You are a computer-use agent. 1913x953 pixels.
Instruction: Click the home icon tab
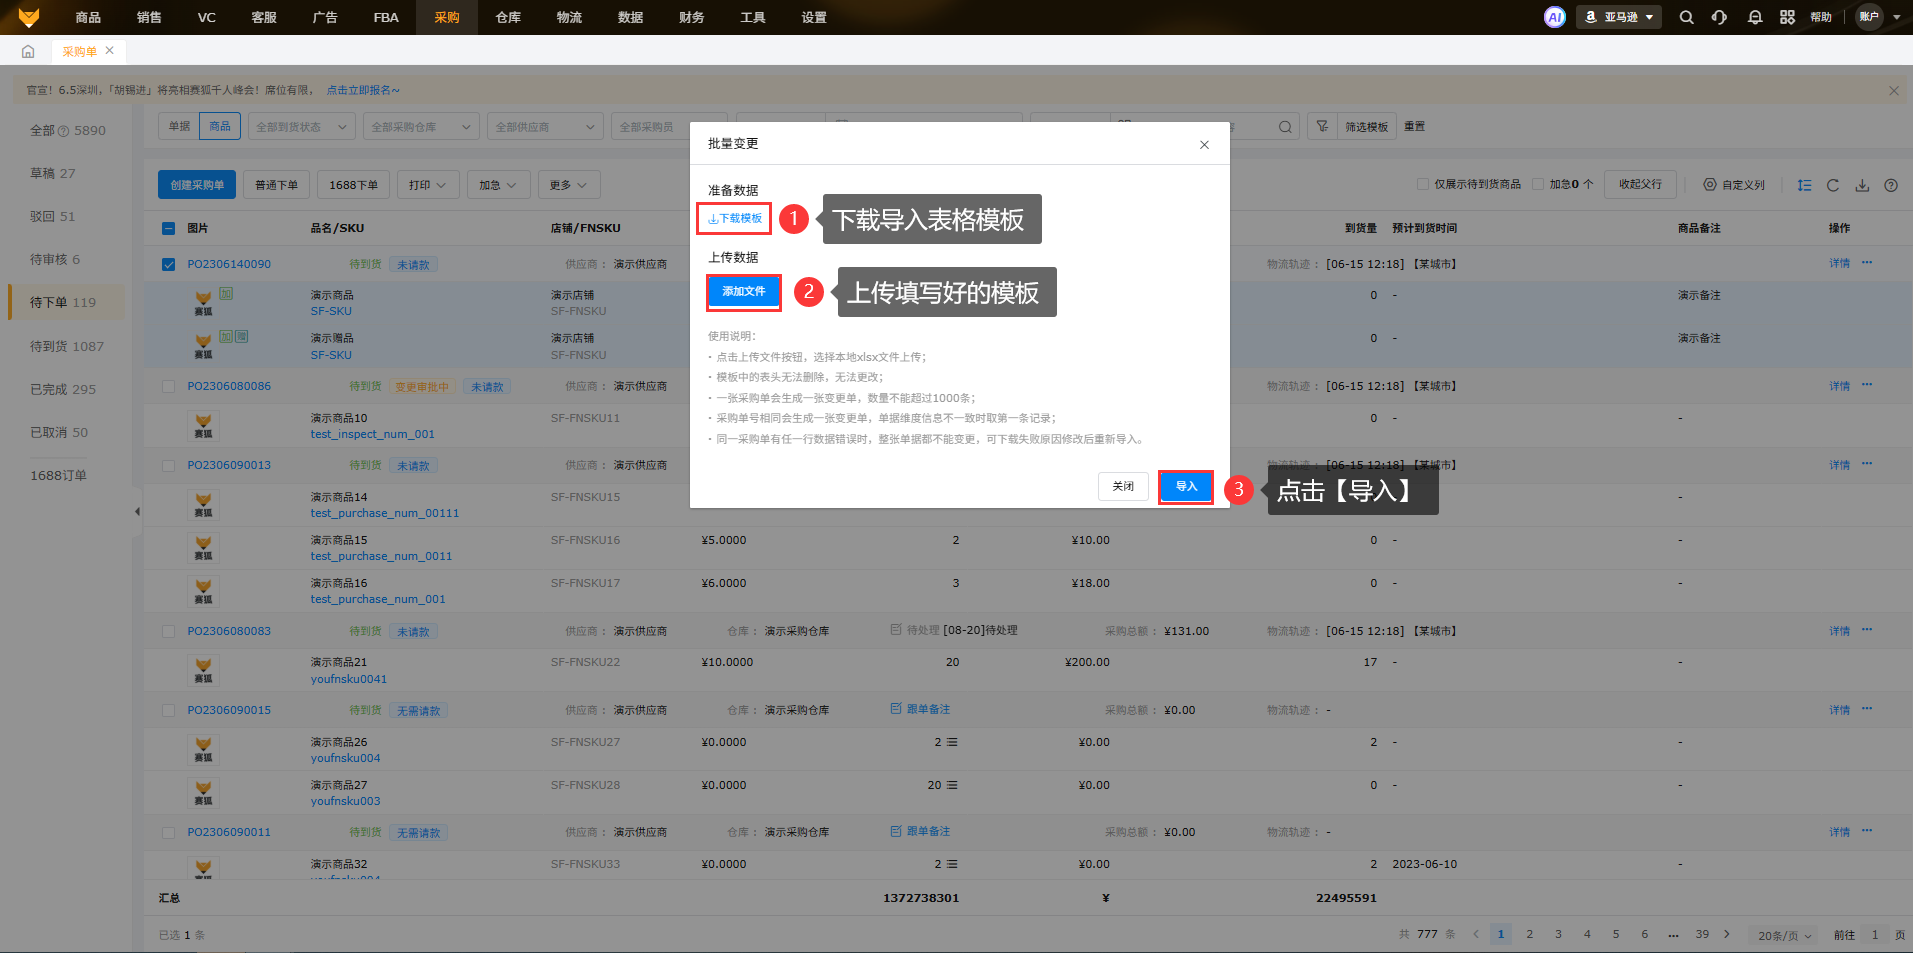(x=28, y=51)
